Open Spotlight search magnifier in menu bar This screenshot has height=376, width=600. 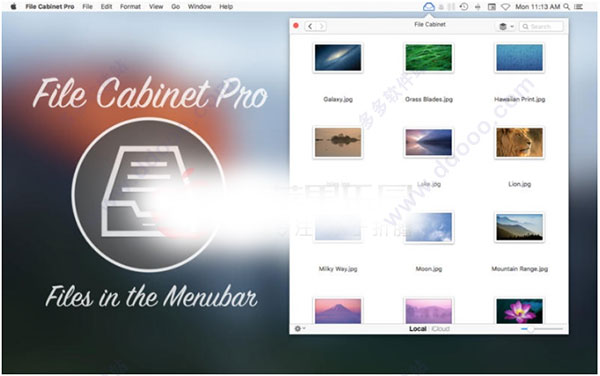567,7
